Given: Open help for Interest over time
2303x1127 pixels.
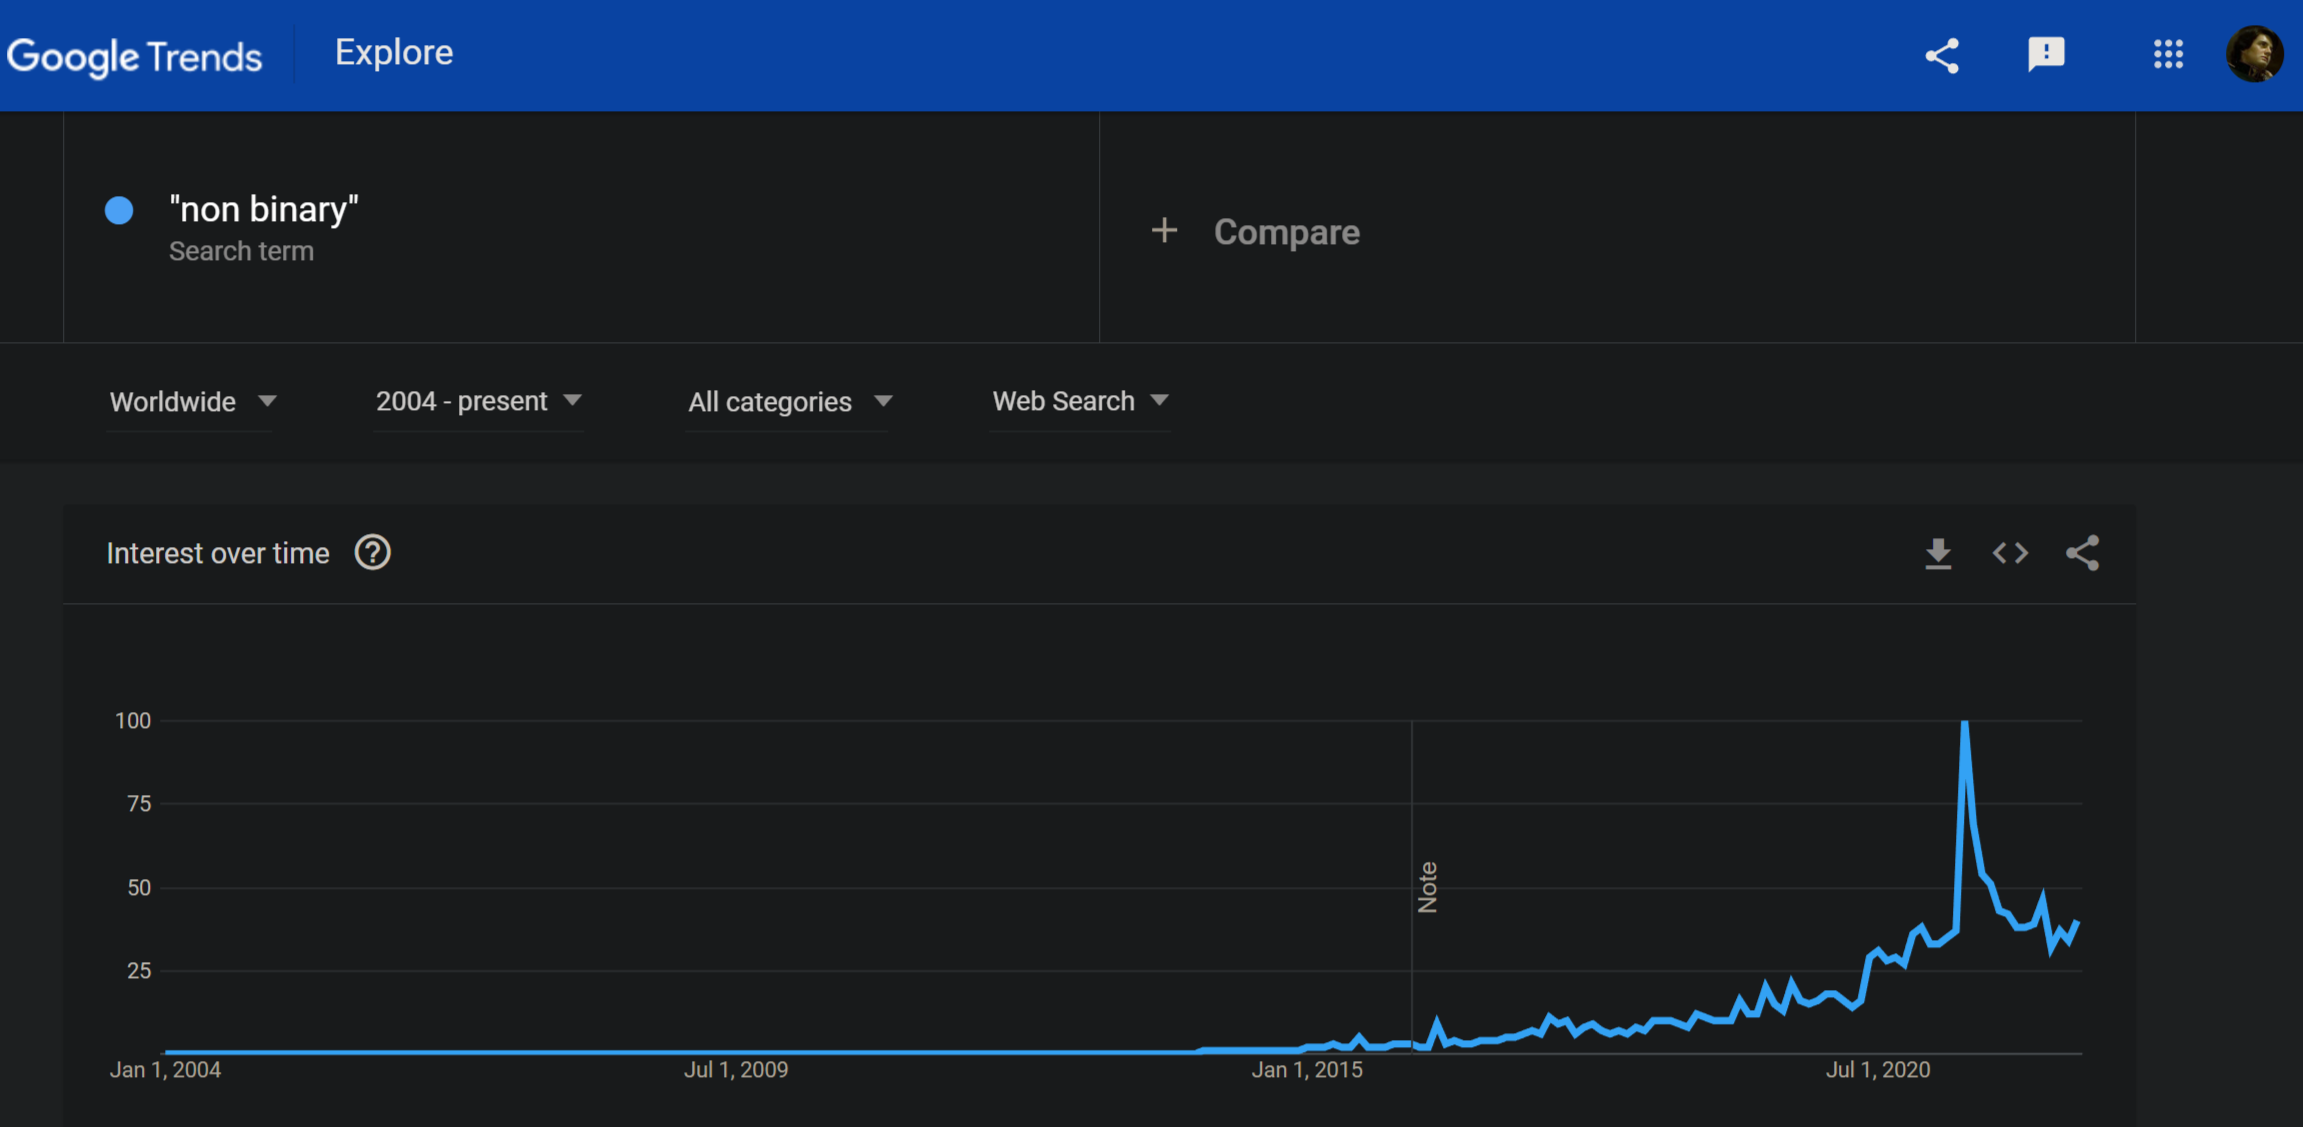Looking at the screenshot, I should (x=373, y=553).
